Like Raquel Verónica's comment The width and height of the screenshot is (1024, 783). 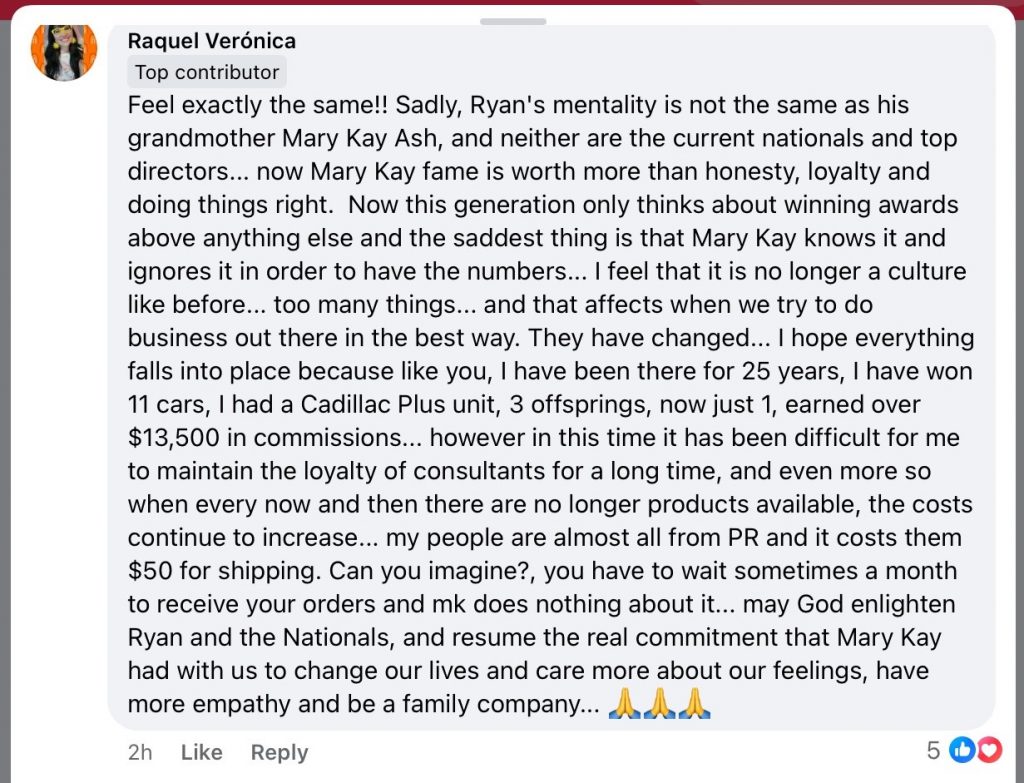point(202,752)
